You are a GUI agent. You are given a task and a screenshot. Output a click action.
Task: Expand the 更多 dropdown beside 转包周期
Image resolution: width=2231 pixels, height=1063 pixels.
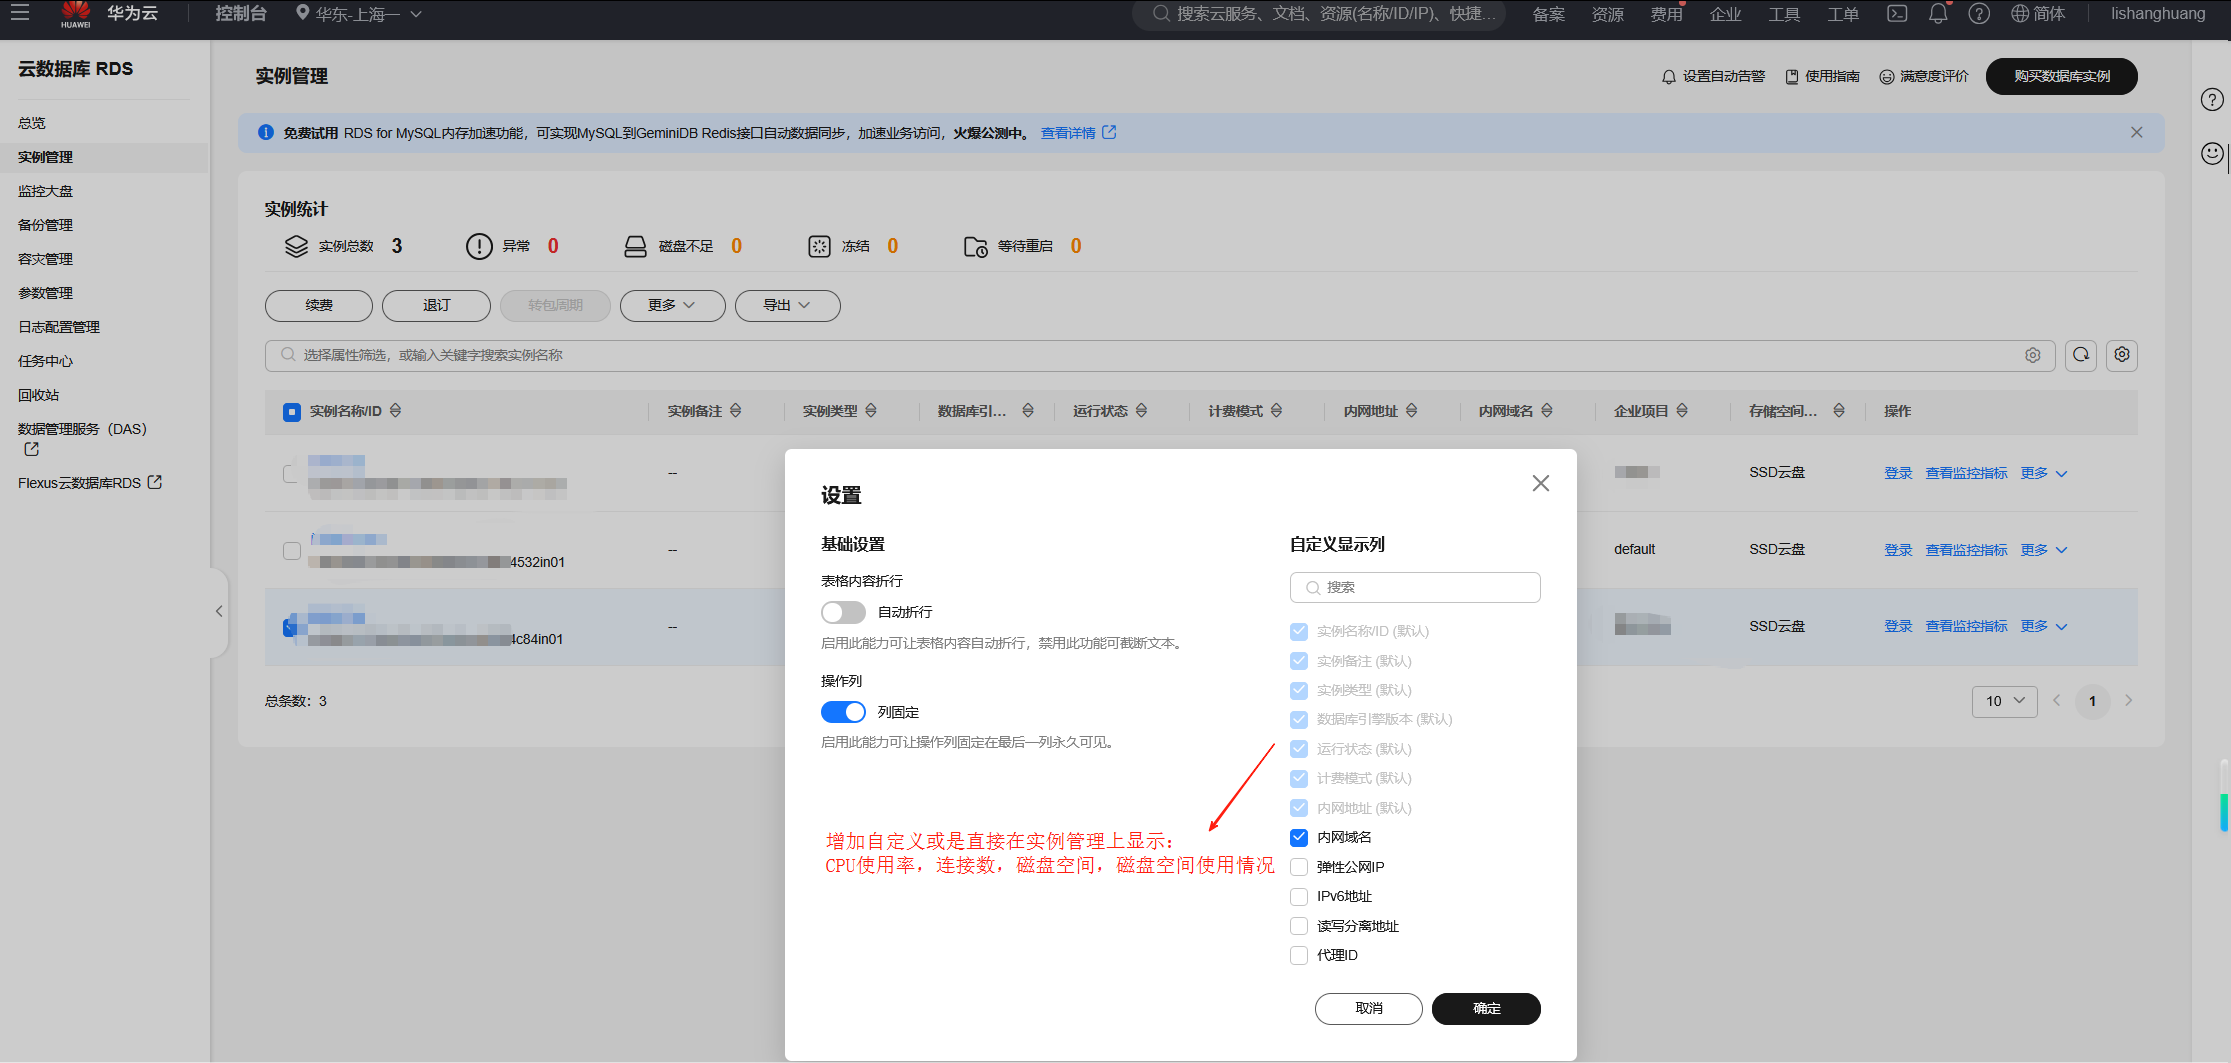coord(672,306)
